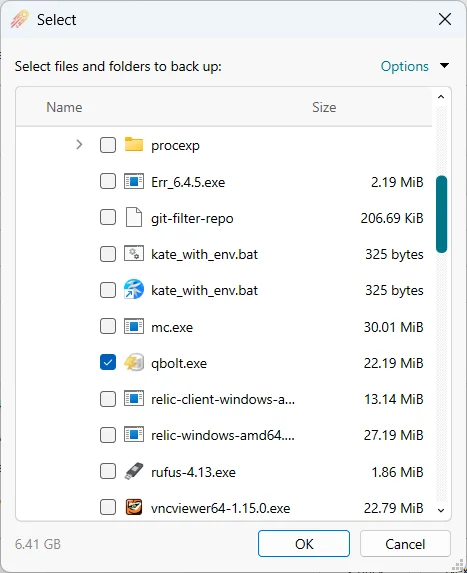Select the relic-windows-amd64 file row
Viewport: 467px width, 573px height.
click(224, 435)
